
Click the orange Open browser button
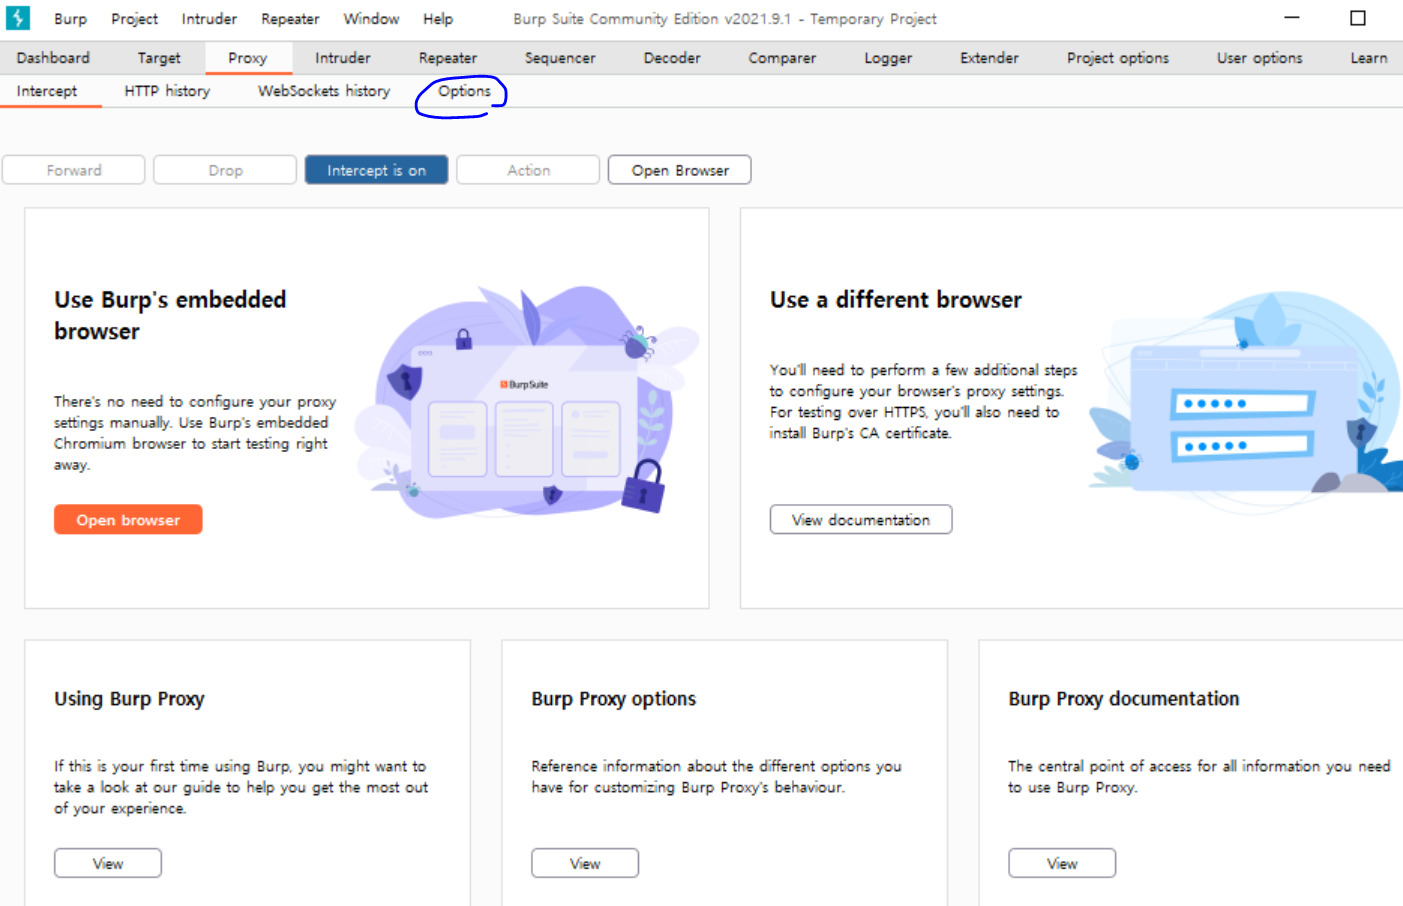tap(128, 520)
